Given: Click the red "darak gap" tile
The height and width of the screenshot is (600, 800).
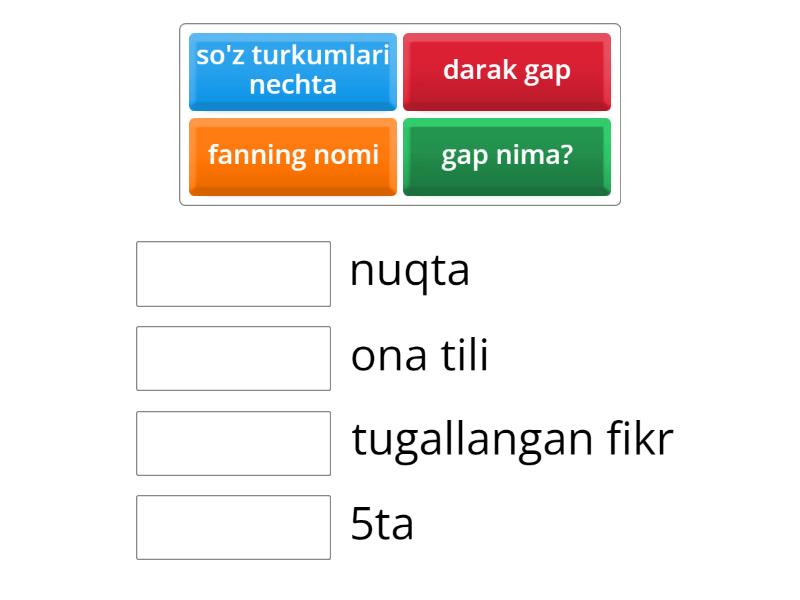Looking at the screenshot, I should click(507, 71).
